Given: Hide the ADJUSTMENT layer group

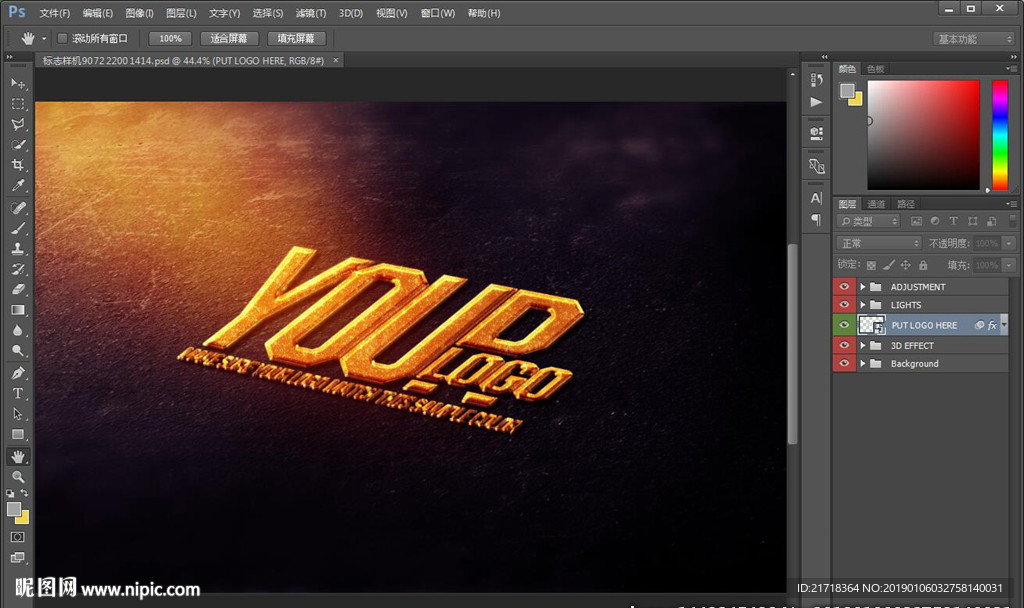Looking at the screenshot, I should coord(844,287).
